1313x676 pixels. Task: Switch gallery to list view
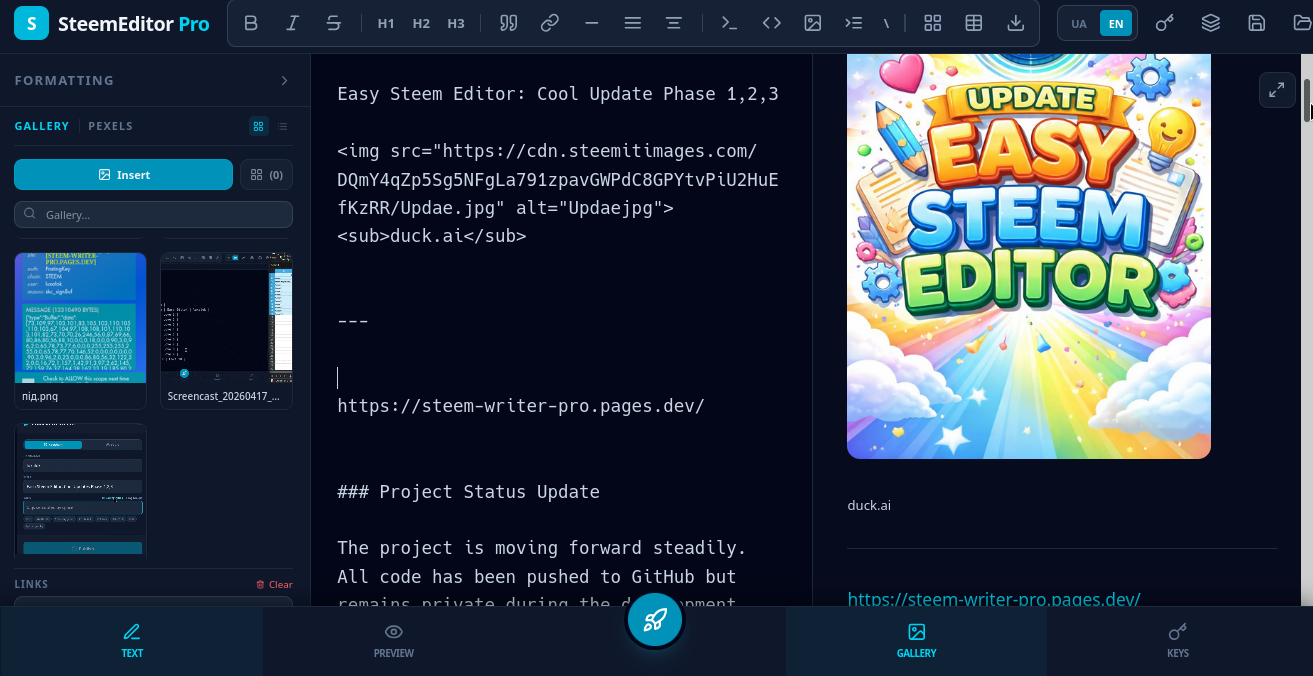click(283, 126)
